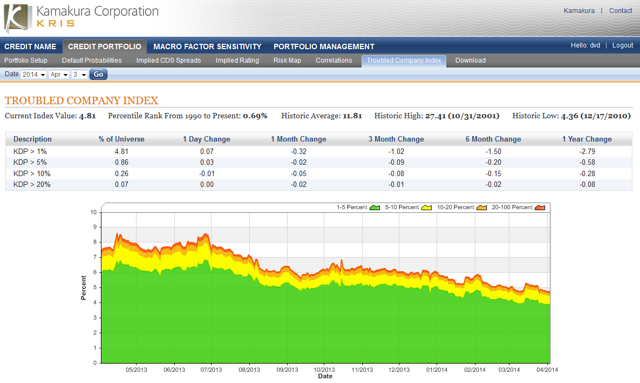Image resolution: width=640 pixels, height=383 pixels.
Task: Select the KDP > 1% row label
Action: (x=30, y=151)
